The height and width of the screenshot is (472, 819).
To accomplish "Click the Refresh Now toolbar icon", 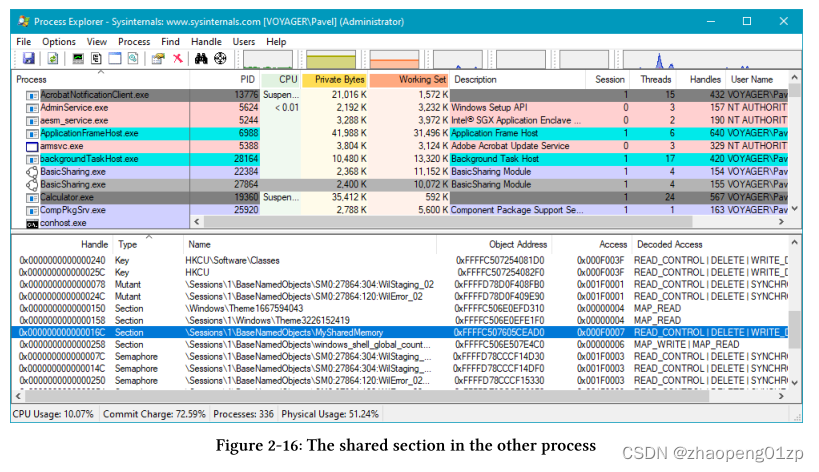I will pos(53,58).
